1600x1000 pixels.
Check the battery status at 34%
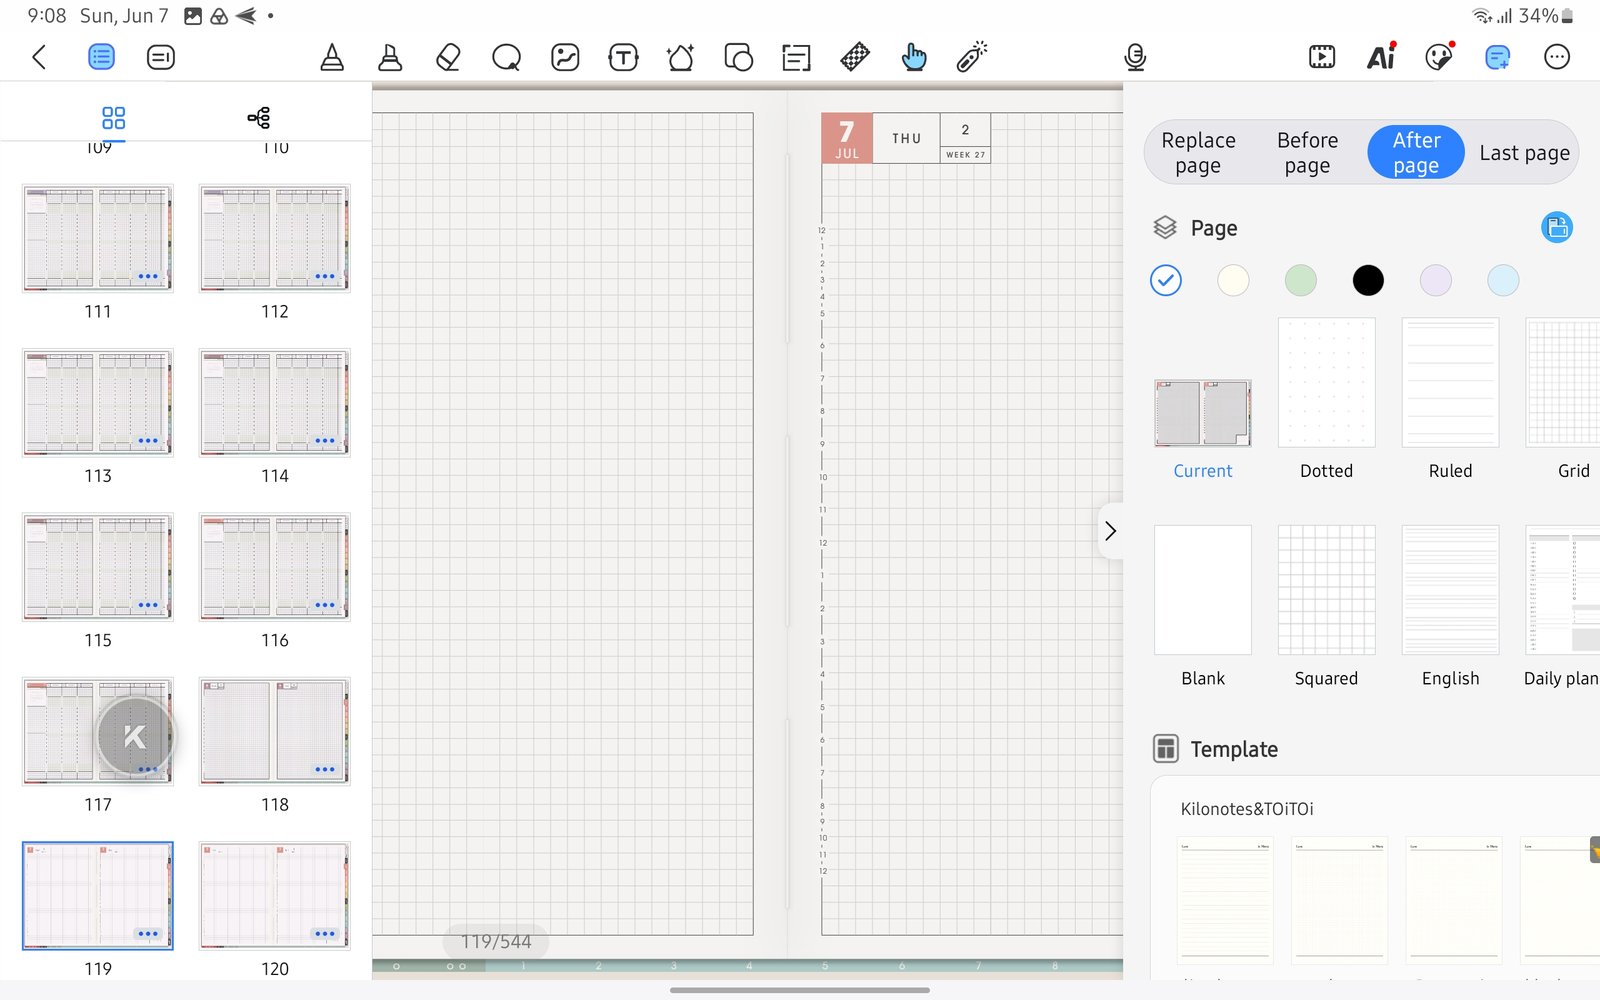[1546, 16]
